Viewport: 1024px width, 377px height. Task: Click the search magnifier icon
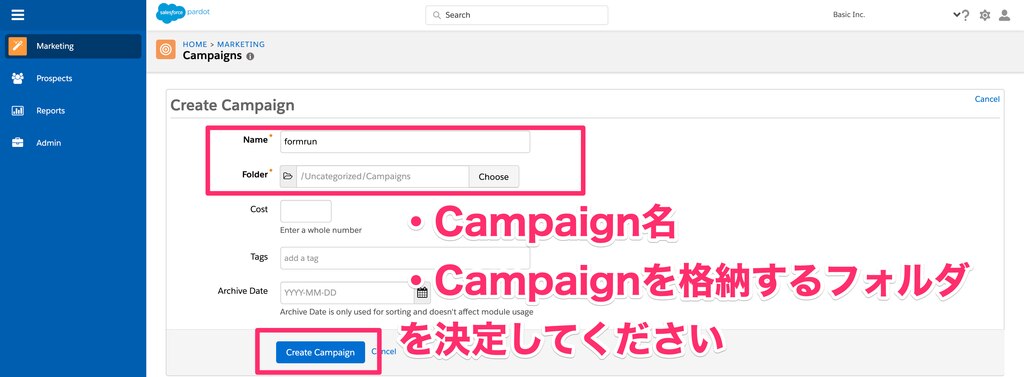[x=437, y=15]
